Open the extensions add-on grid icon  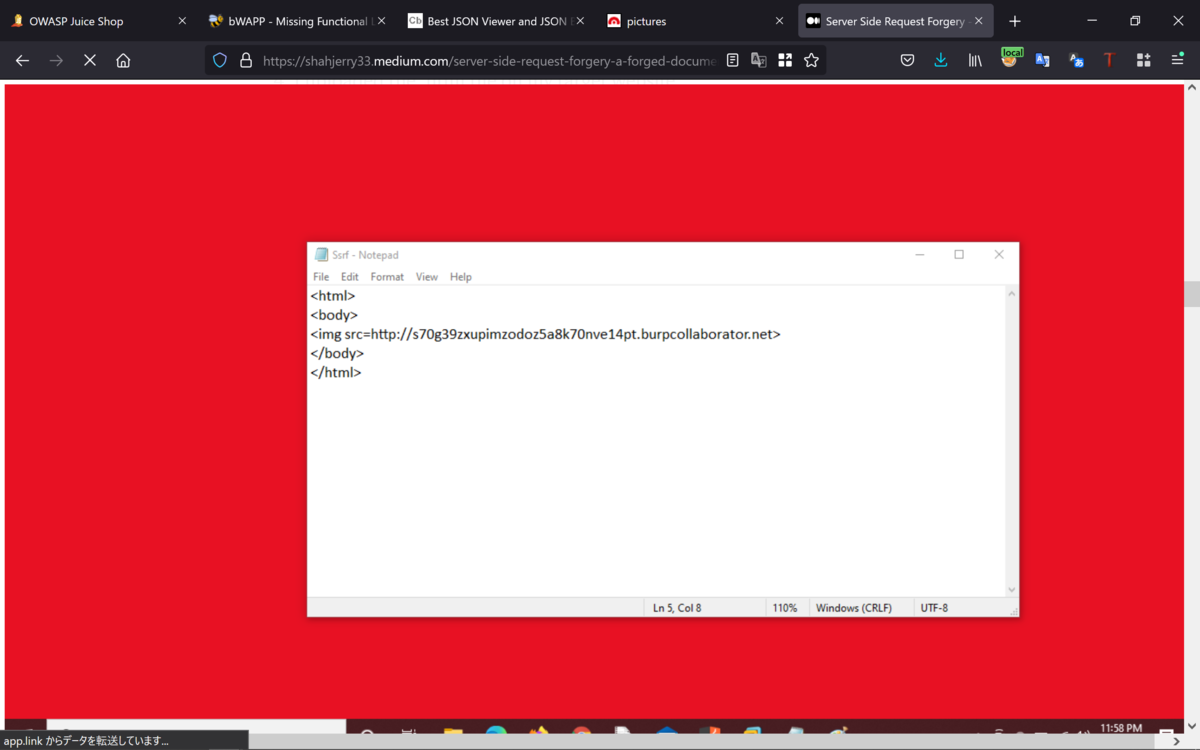point(1143,61)
